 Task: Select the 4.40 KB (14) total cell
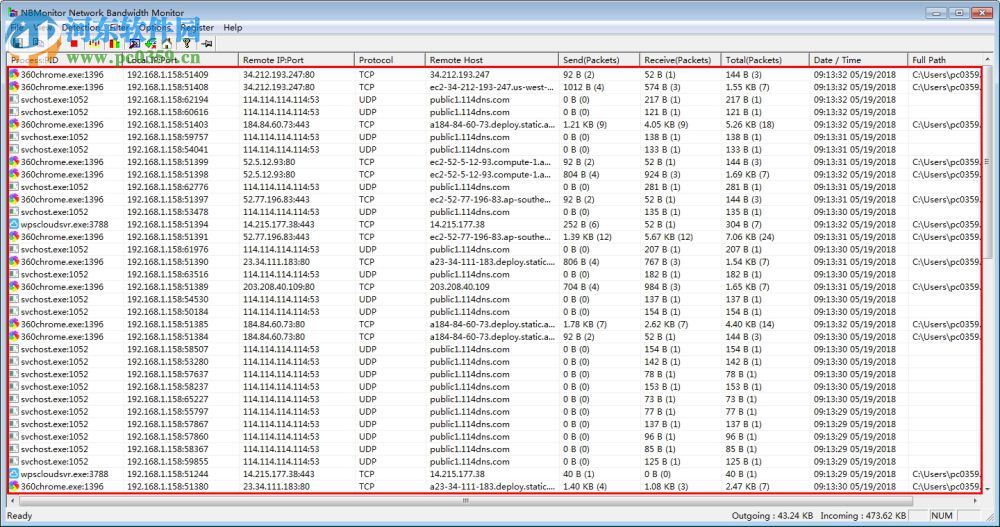pos(749,324)
